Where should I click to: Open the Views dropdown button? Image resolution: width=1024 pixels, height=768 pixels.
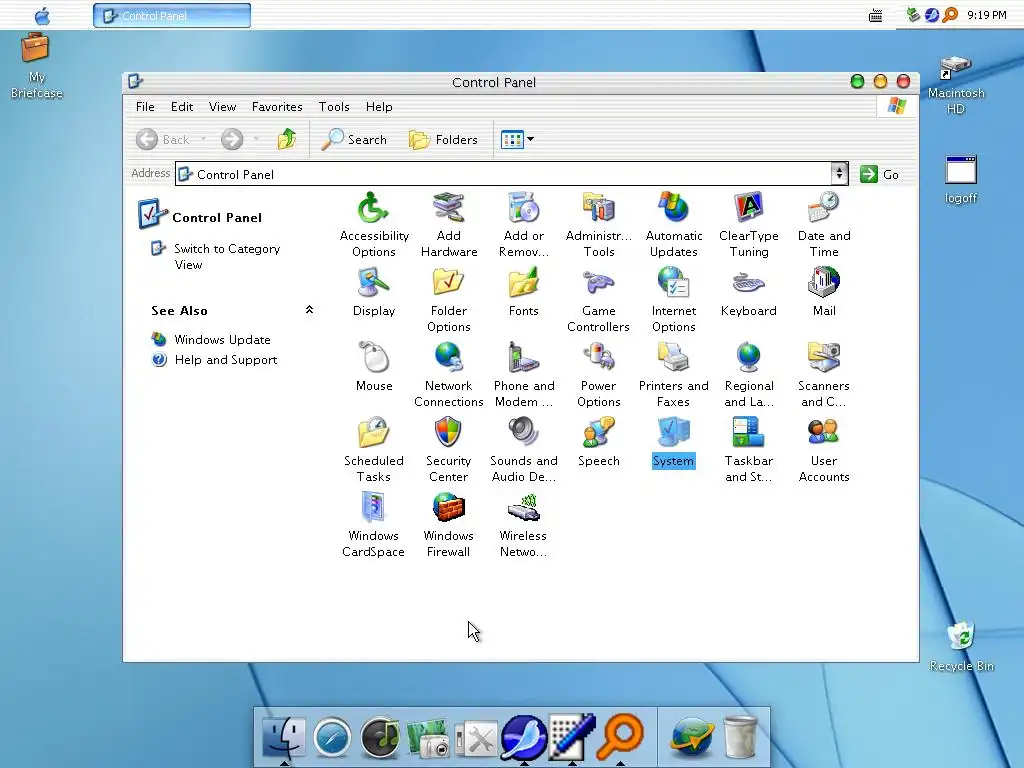(x=517, y=139)
